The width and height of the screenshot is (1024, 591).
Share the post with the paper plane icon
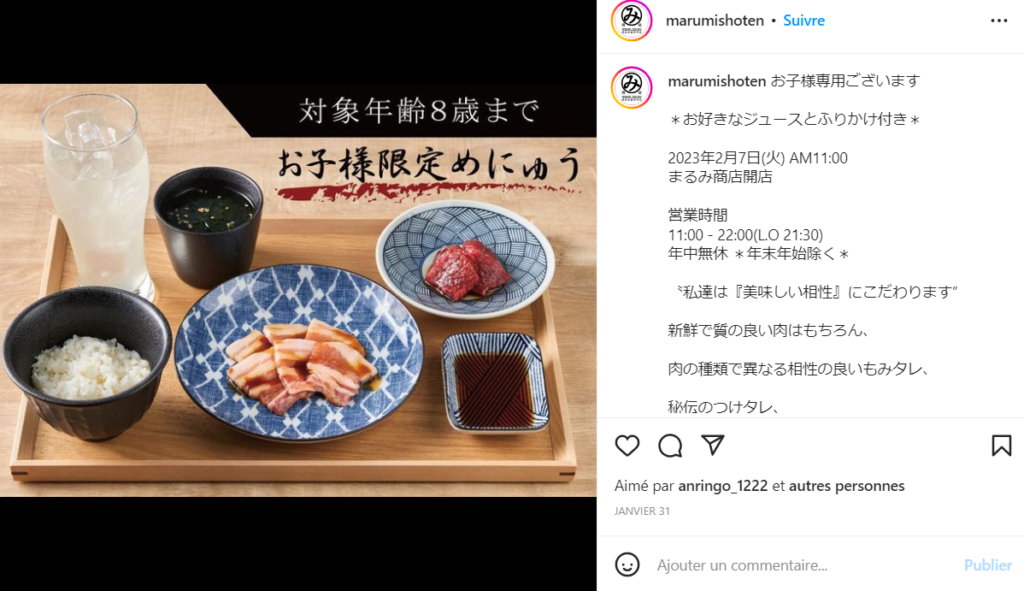(x=712, y=445)
